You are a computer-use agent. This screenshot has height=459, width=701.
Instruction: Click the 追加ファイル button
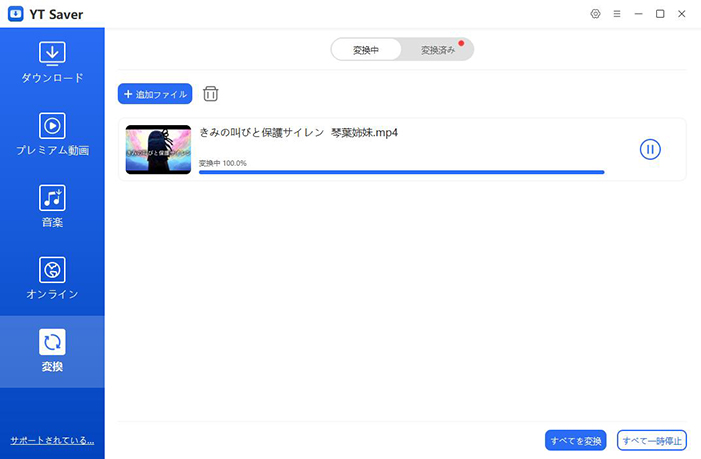(x=155, y=94)
